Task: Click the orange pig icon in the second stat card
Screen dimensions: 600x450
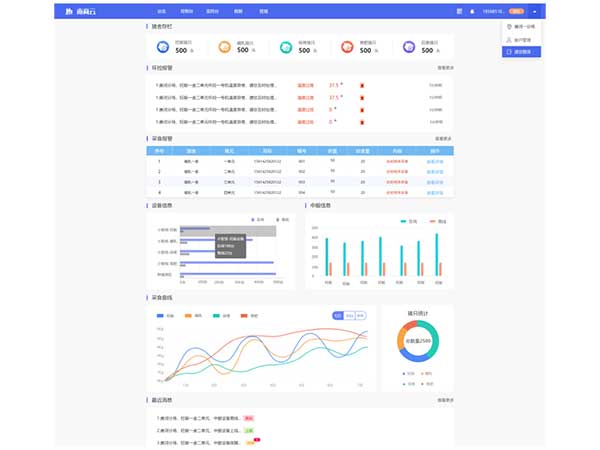Action: point(226,46)
